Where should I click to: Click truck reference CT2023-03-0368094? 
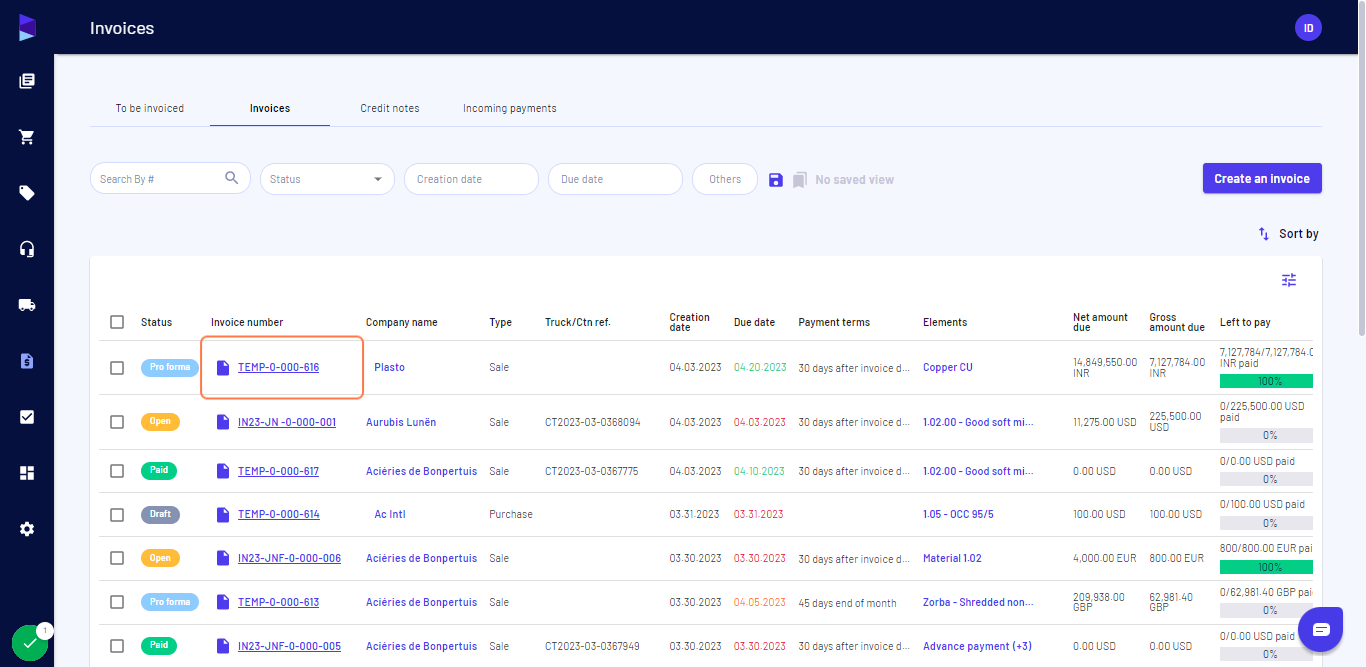pos(593,422)
